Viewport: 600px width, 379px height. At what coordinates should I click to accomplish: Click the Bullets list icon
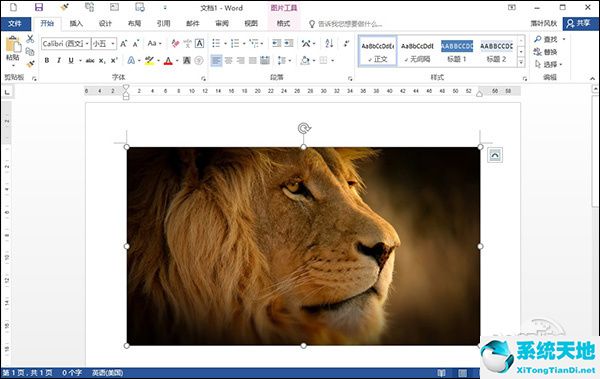[216, 43]
